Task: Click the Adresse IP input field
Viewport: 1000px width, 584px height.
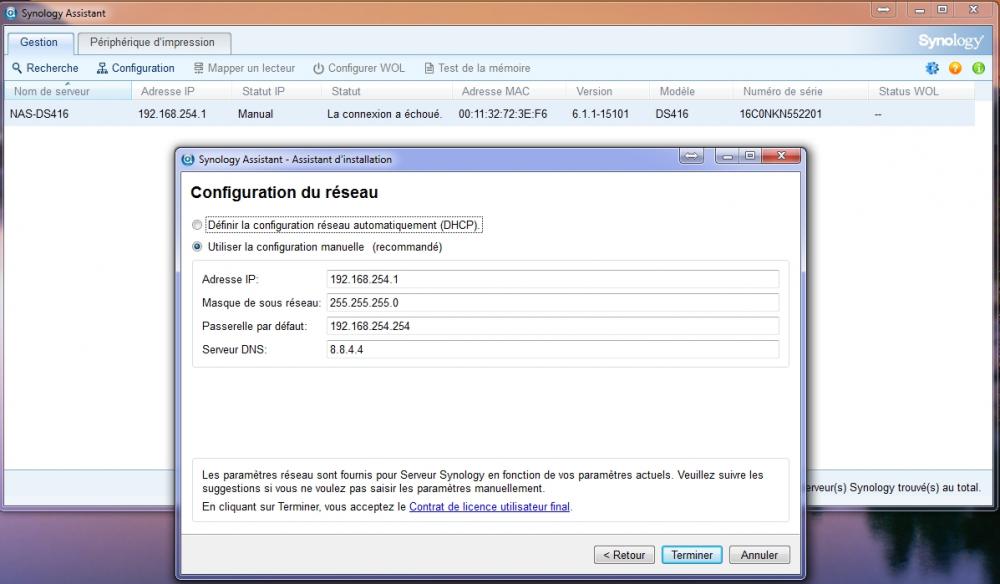Action: click(x=552, y=279)
